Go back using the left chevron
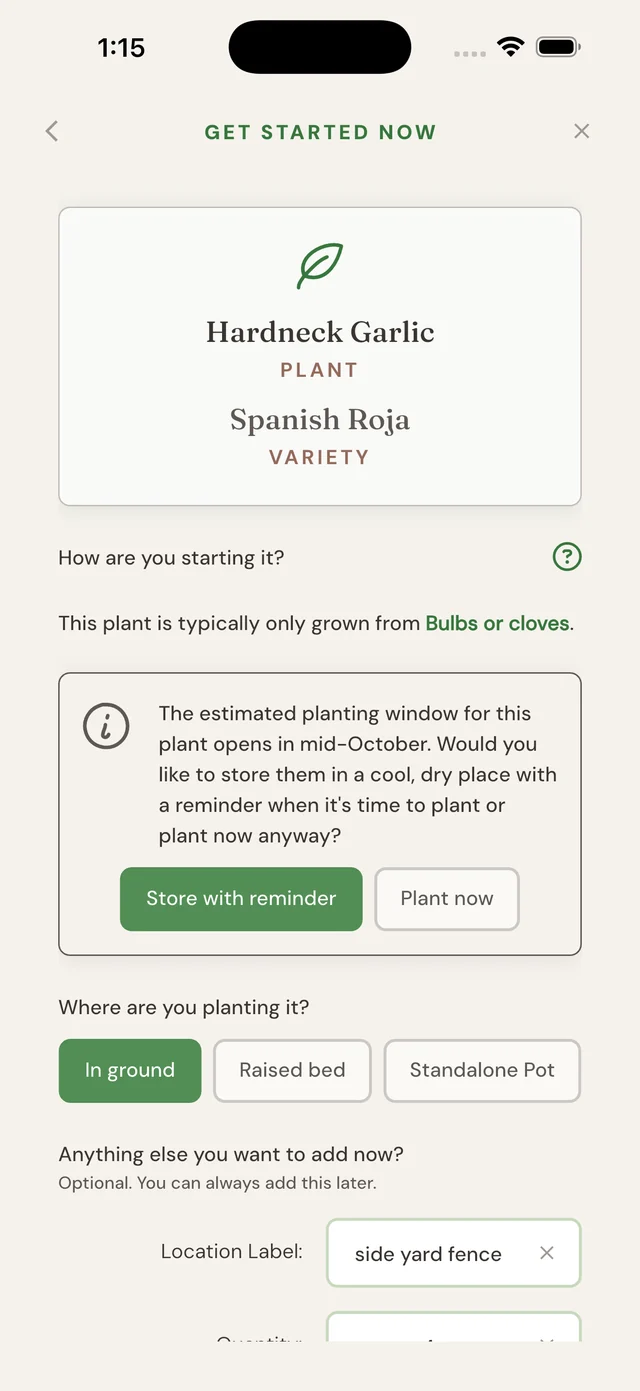The image size is (640, 1391). [x=52, y=131]
